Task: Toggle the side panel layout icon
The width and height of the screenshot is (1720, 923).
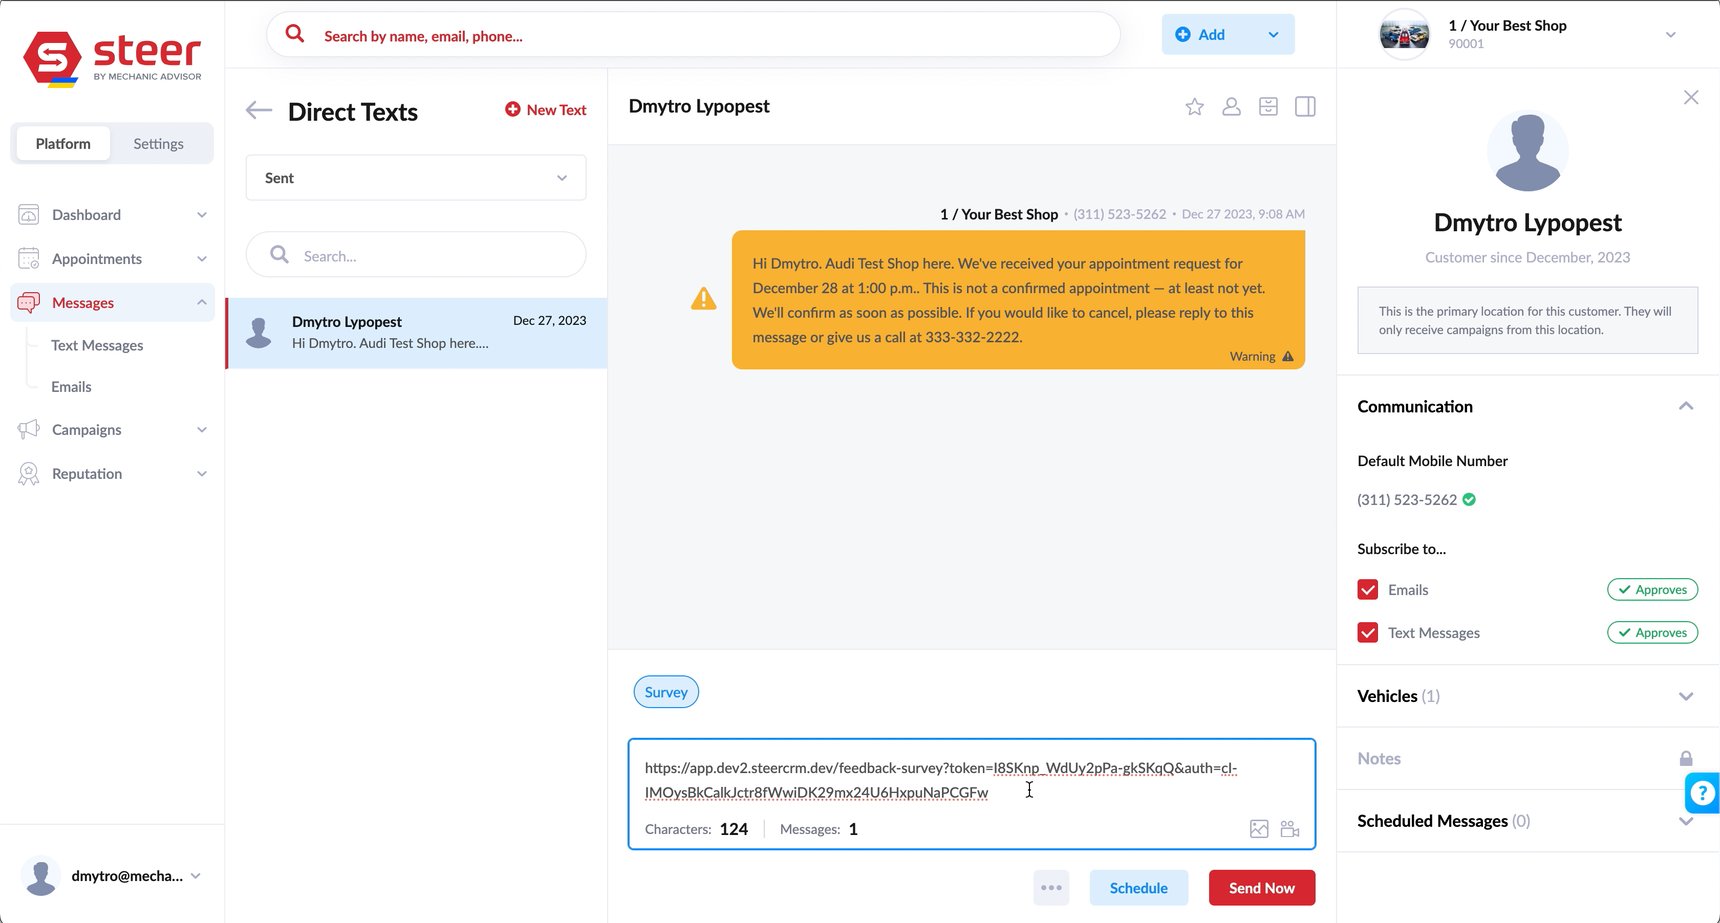Action: coord(1305,106)
